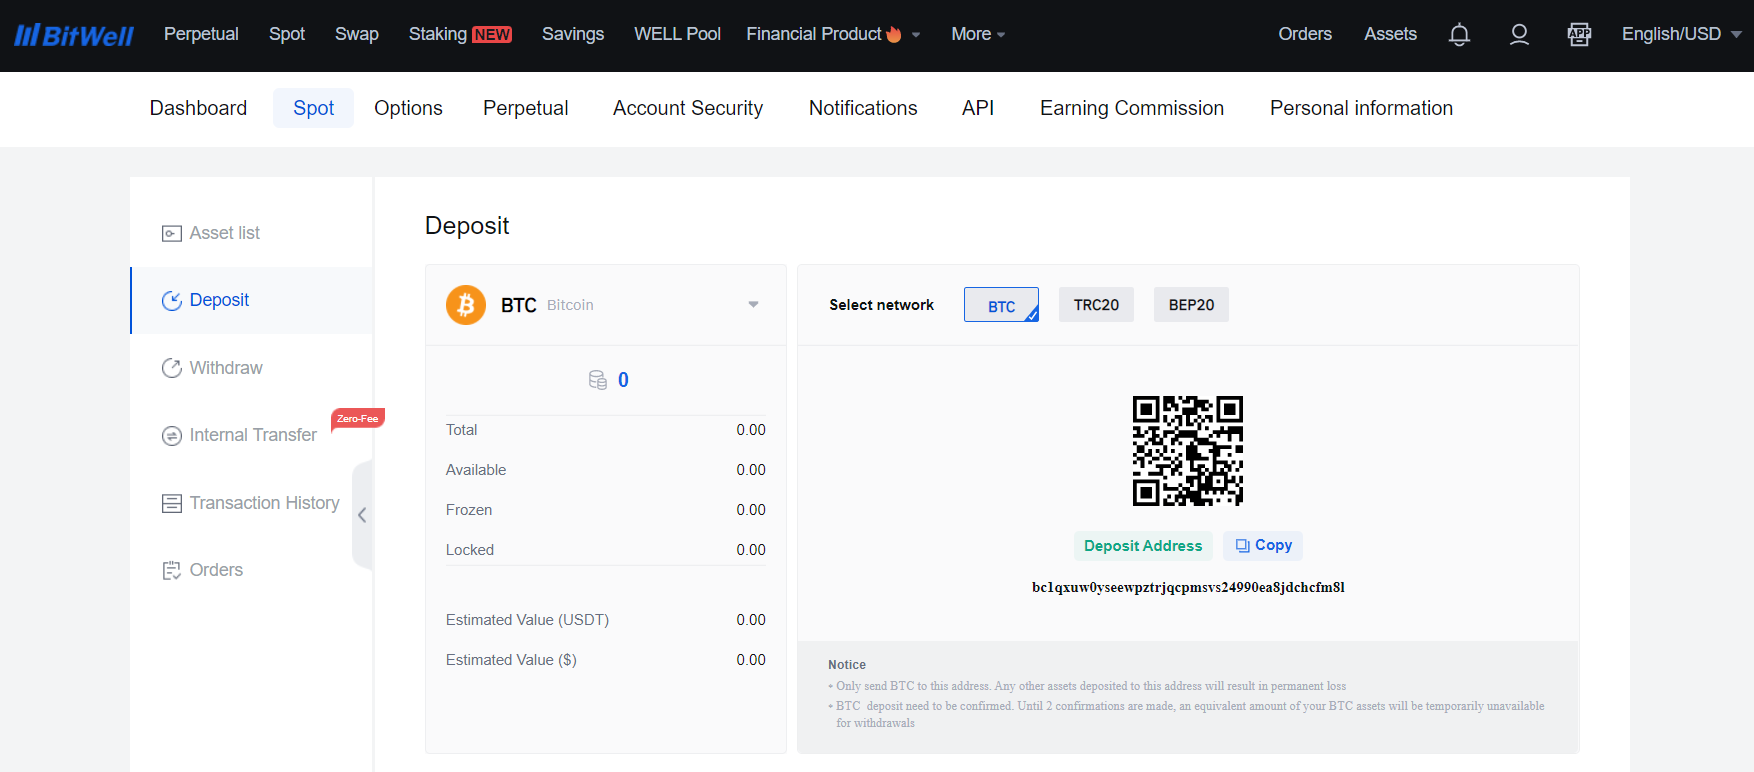
Task: Select the TRC20 network option
Action: coord(1096,305)
